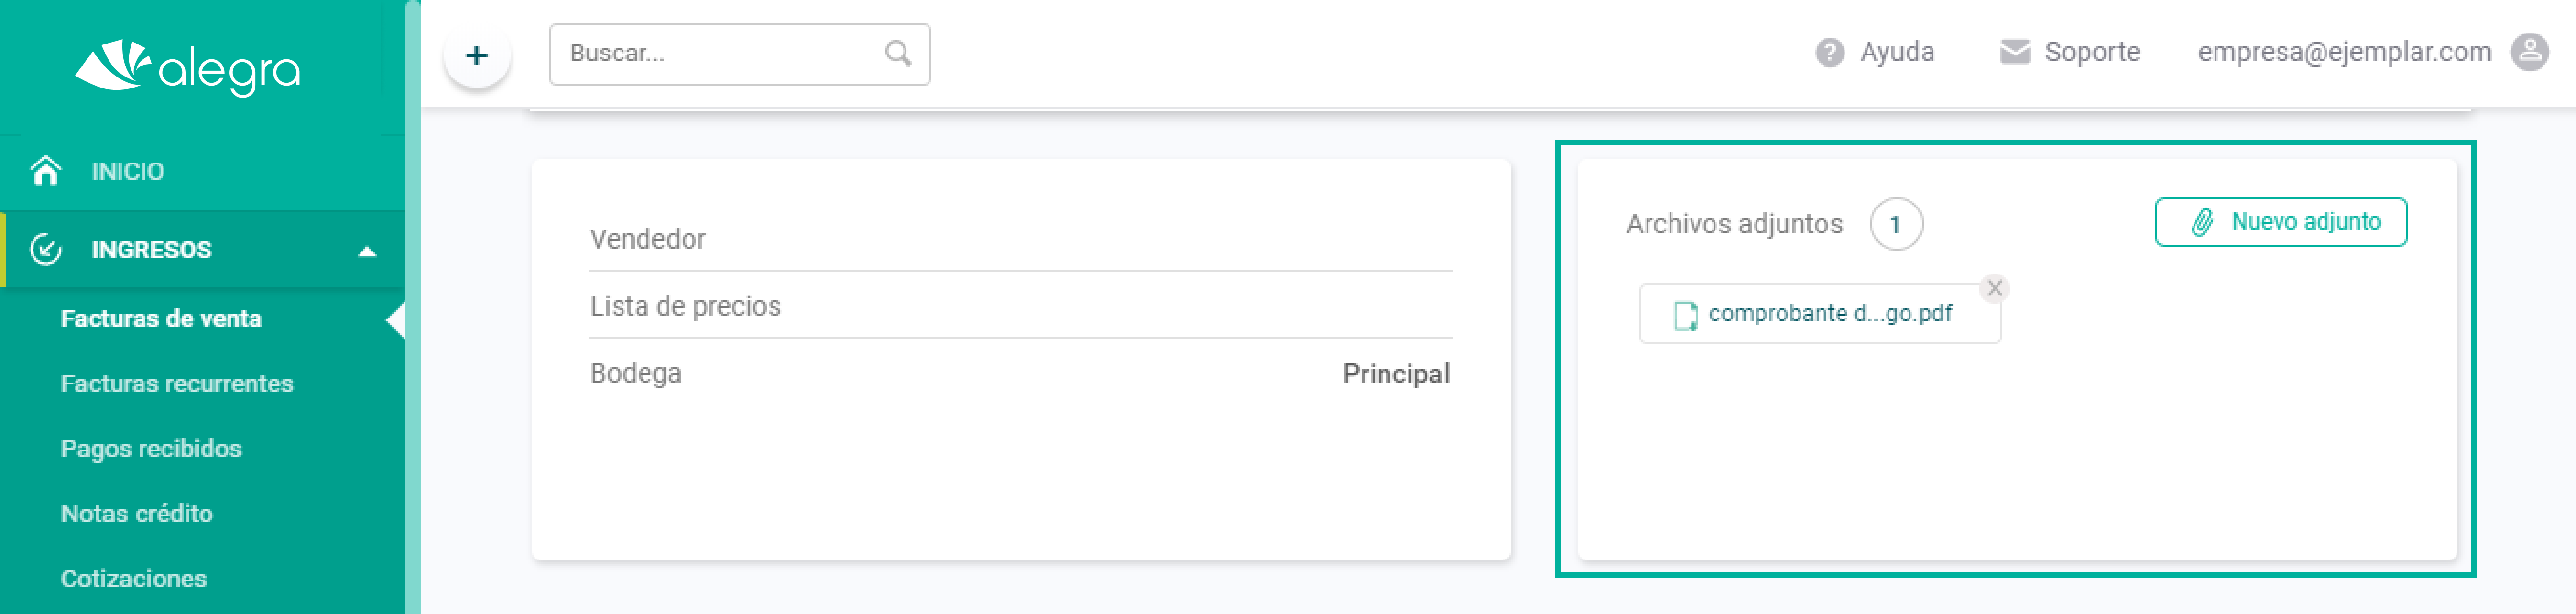Open the comprobante PDF attachment
The width and height of the screenshot is (2576, 614).
click(1819, 314)
